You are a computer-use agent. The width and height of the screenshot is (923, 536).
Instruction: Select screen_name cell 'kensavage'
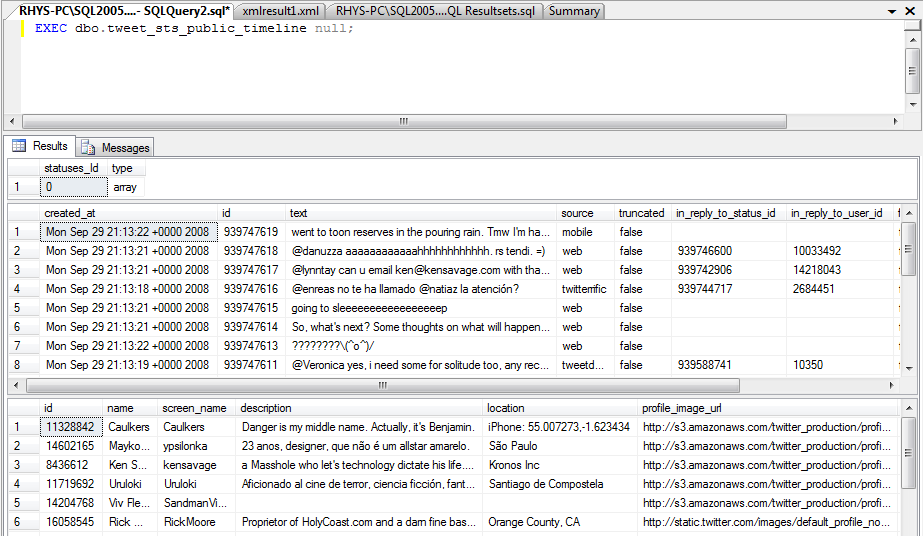tap(196, 465)
